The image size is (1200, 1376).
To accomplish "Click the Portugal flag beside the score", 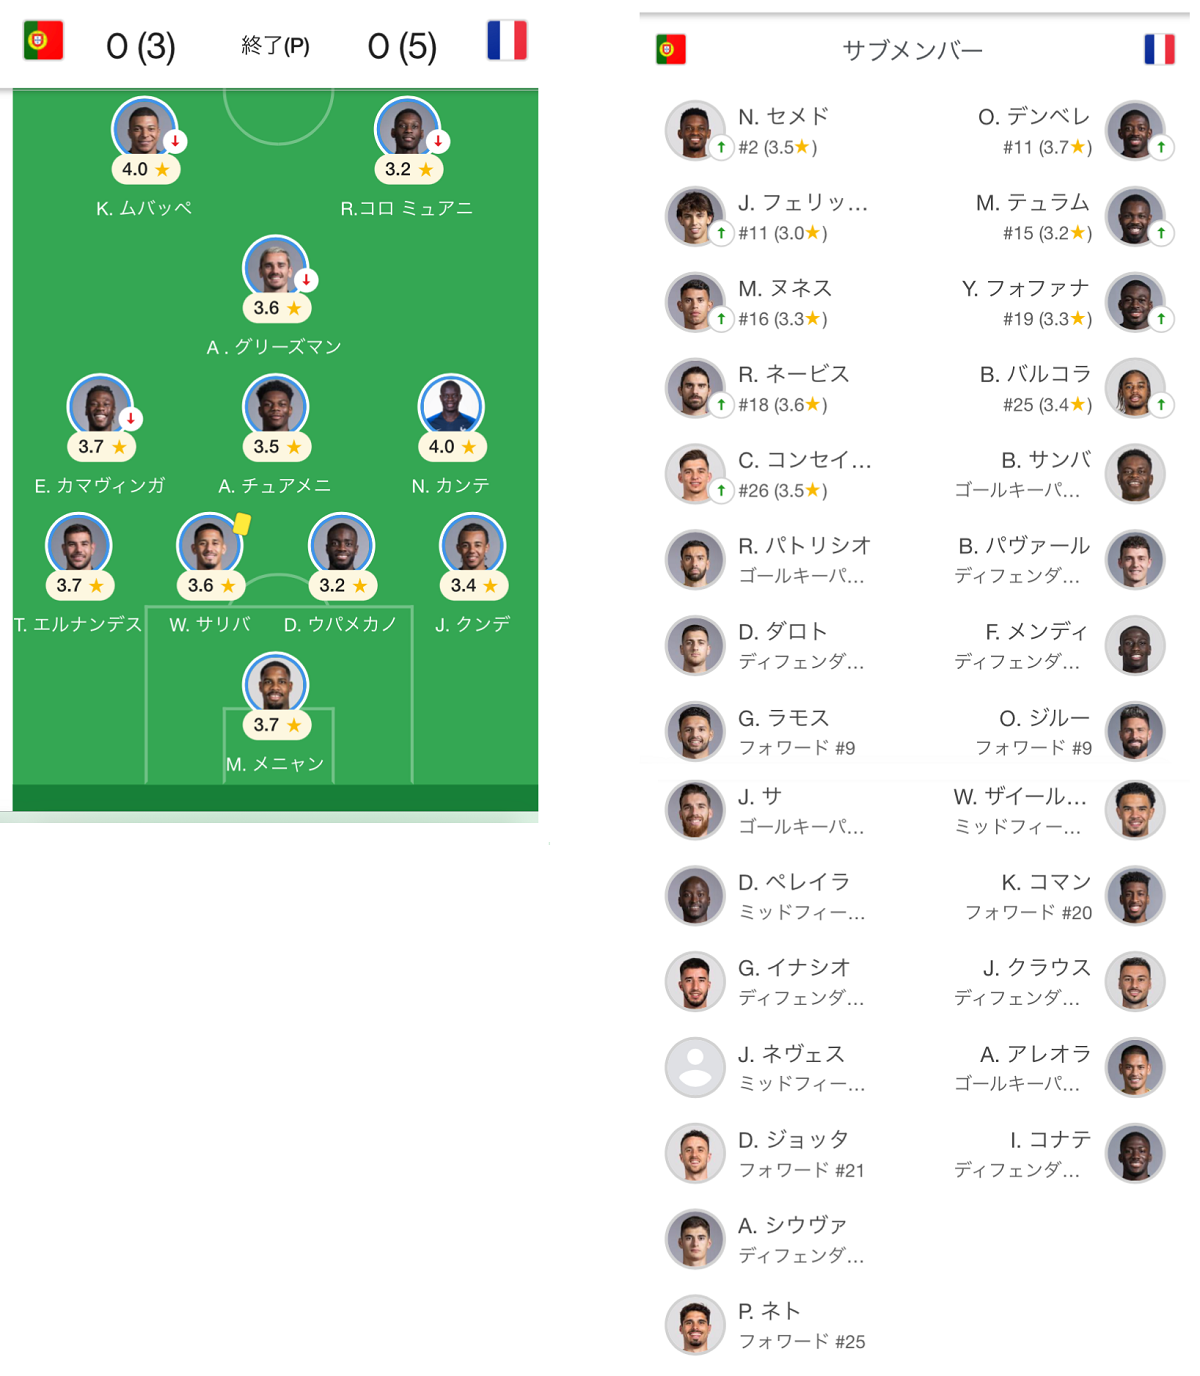I will (43, 41).
